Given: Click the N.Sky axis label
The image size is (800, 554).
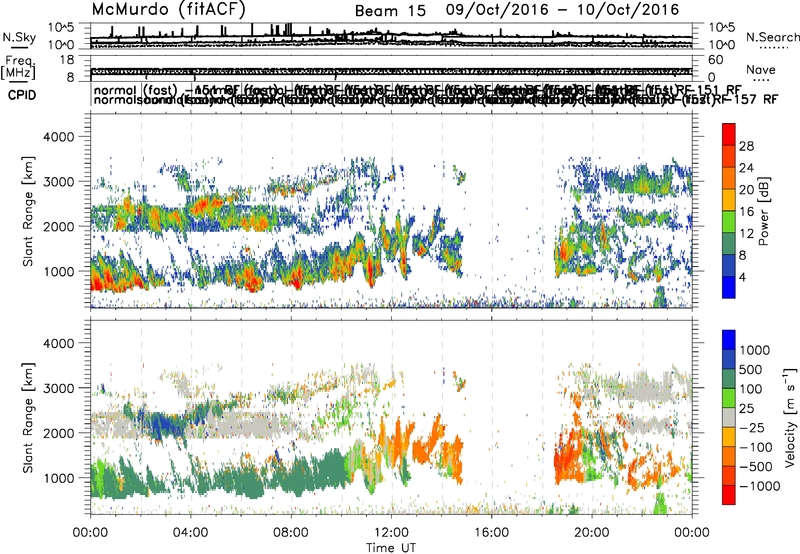Looking at the screenshot, I should (x=19, y=37).
